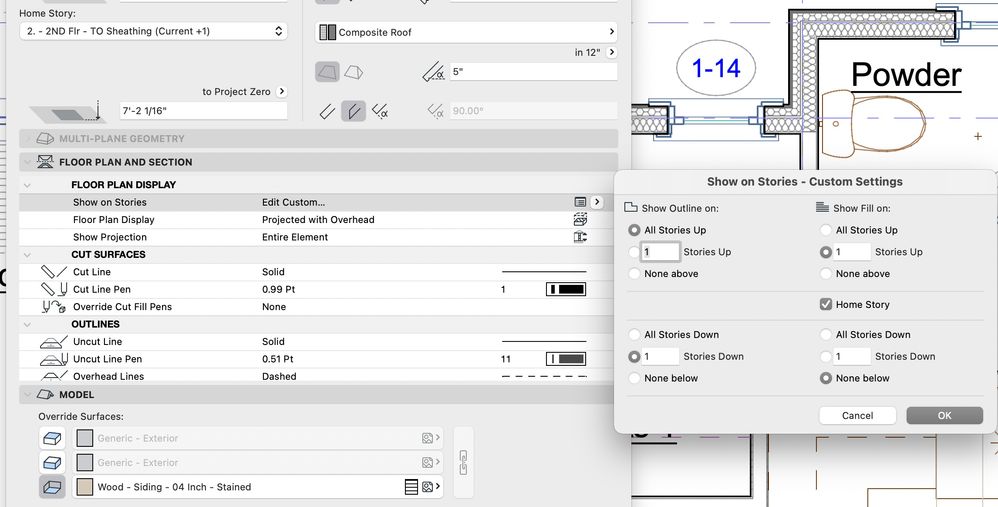
Task: Toggle the Home Story checkbox
Action: (826, 305)
